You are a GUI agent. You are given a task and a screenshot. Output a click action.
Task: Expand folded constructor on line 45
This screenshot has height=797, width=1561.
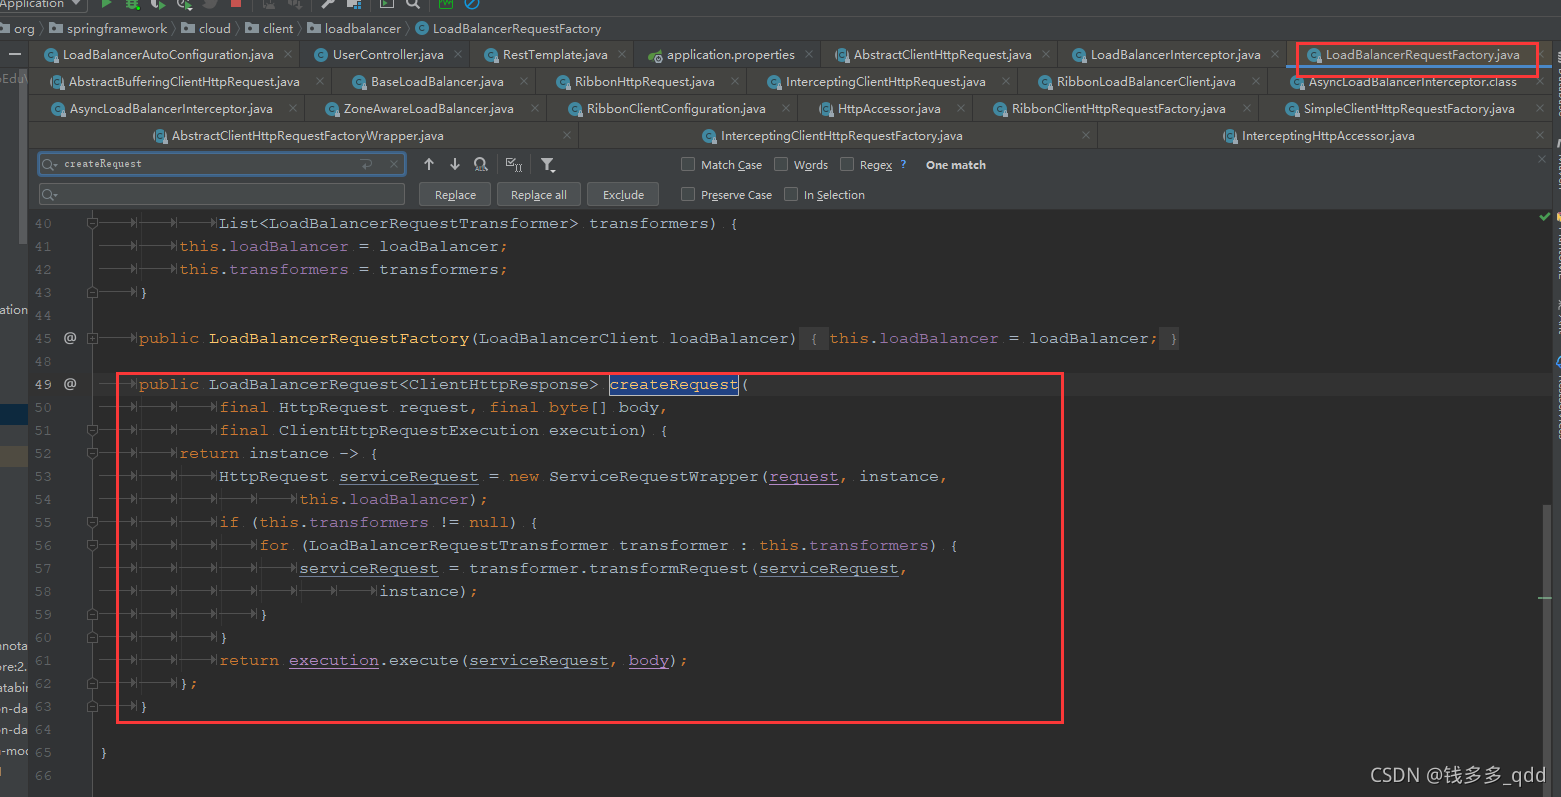[92, 338]
